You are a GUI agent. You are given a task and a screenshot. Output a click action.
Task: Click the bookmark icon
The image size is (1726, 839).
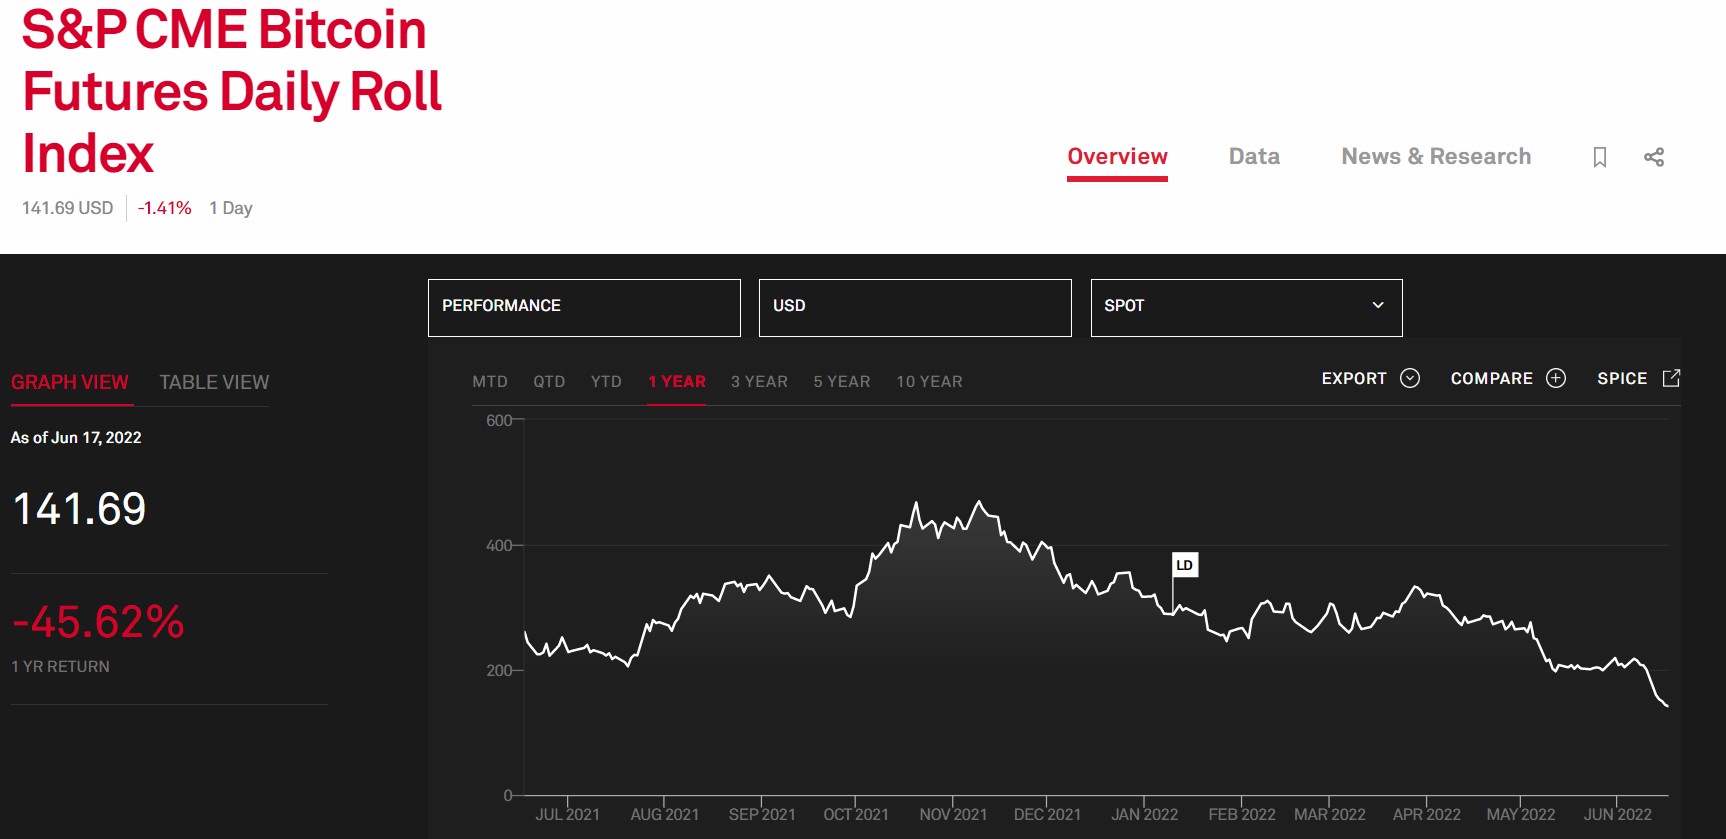[1600, 157]
